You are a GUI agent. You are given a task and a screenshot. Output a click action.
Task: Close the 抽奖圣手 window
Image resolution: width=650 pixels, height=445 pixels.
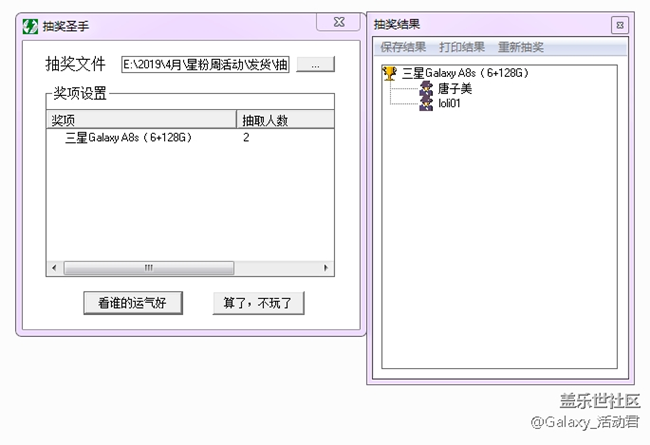tap(340, 20)
